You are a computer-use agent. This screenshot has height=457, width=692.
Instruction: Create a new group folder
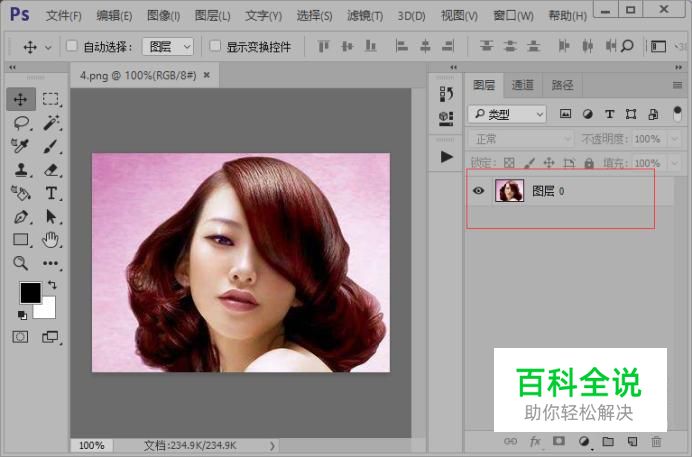point(608,441)
